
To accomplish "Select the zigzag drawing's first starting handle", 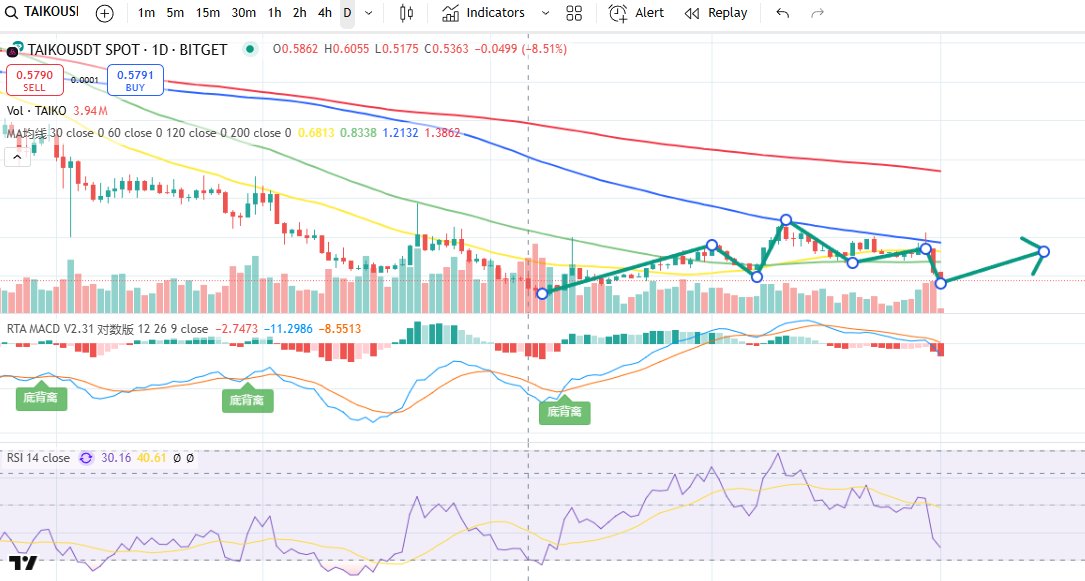I will click(x=542, y=294).
